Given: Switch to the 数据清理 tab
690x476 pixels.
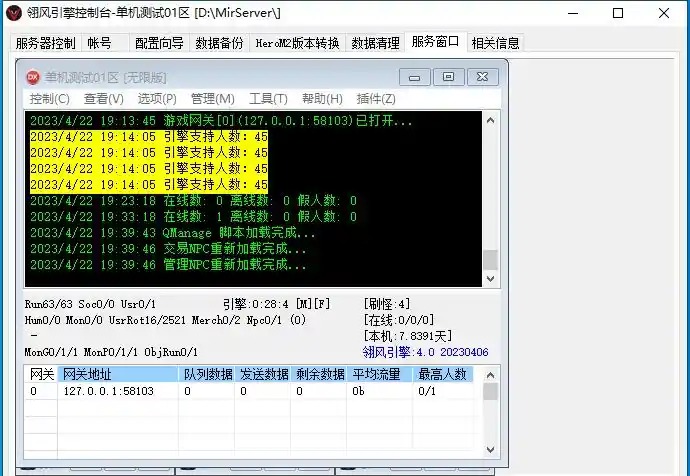Looking at the screenshot, I should 375,43.
